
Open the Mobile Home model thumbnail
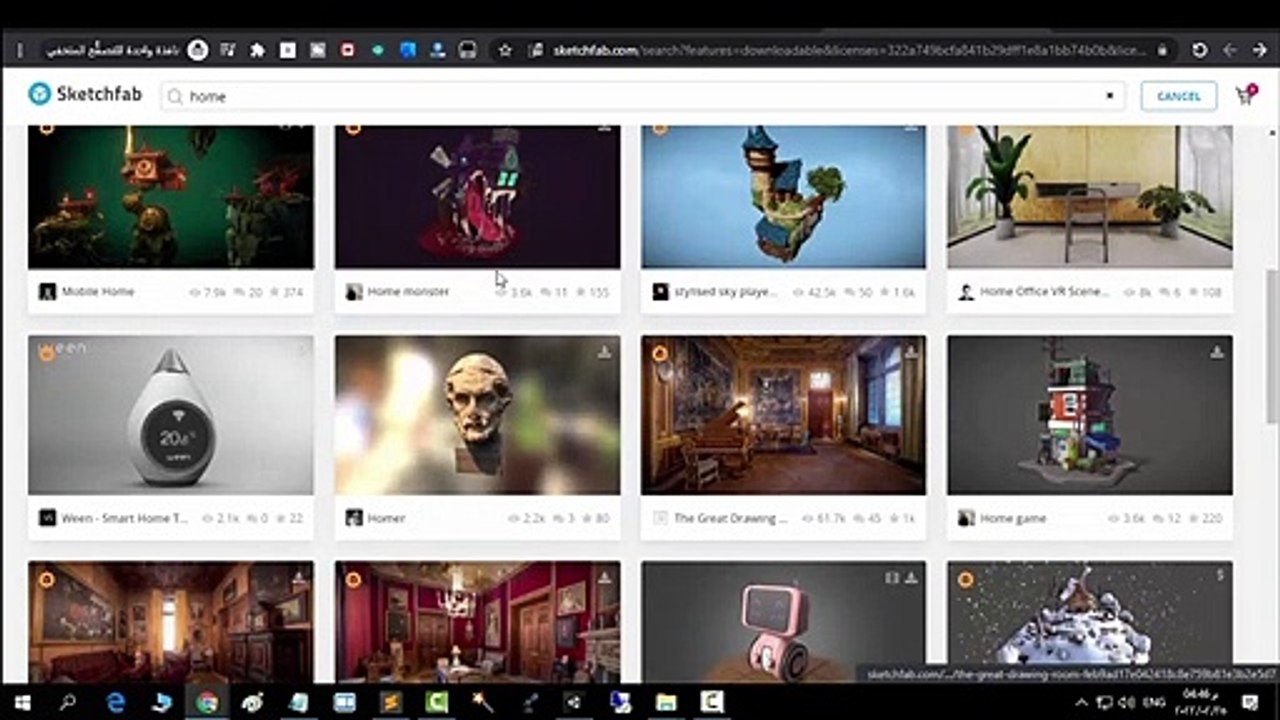[171, 197]
